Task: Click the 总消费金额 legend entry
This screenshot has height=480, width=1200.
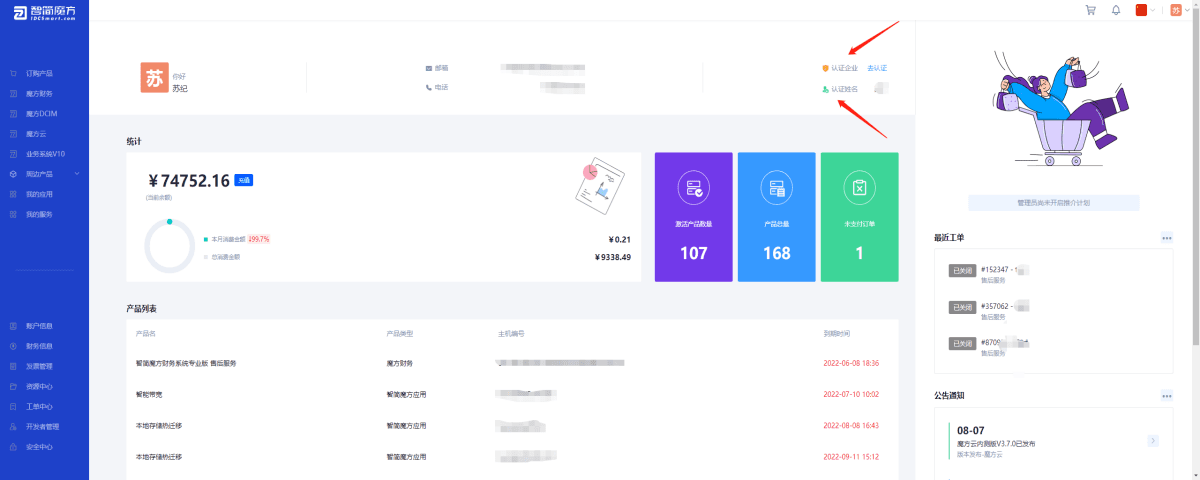Action: coord(222,257)
